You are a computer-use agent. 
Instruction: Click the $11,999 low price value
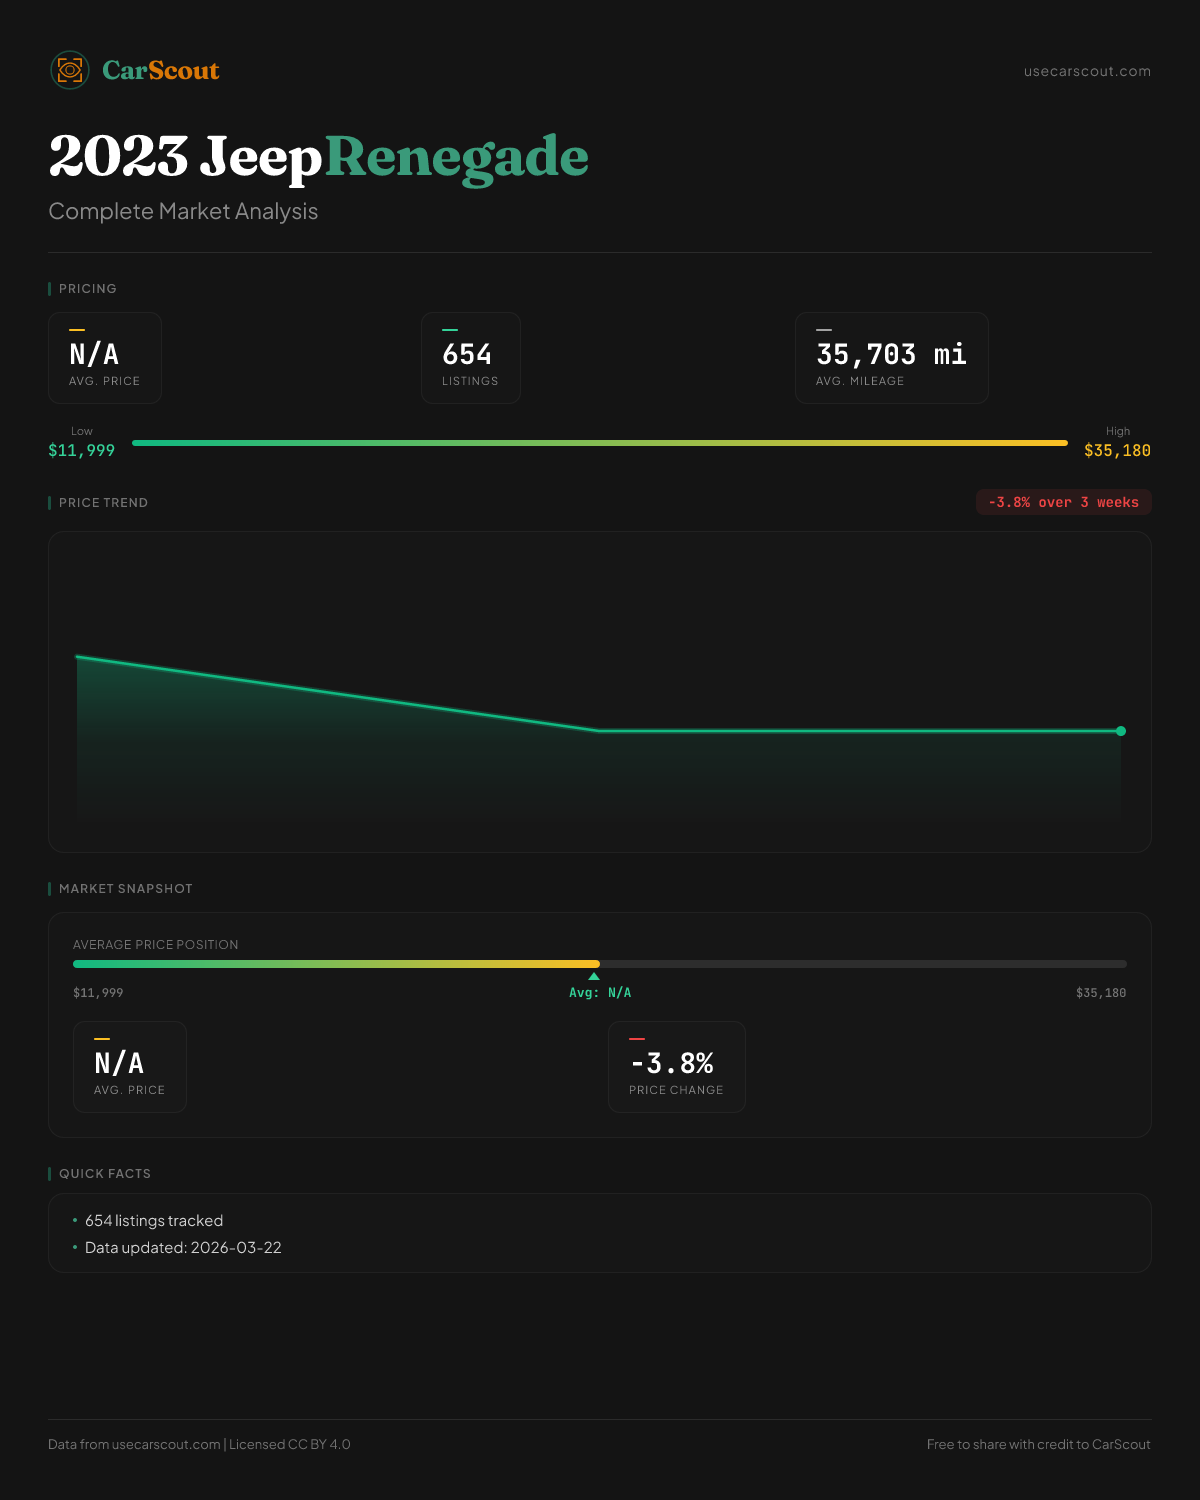(x=82, y=450)
